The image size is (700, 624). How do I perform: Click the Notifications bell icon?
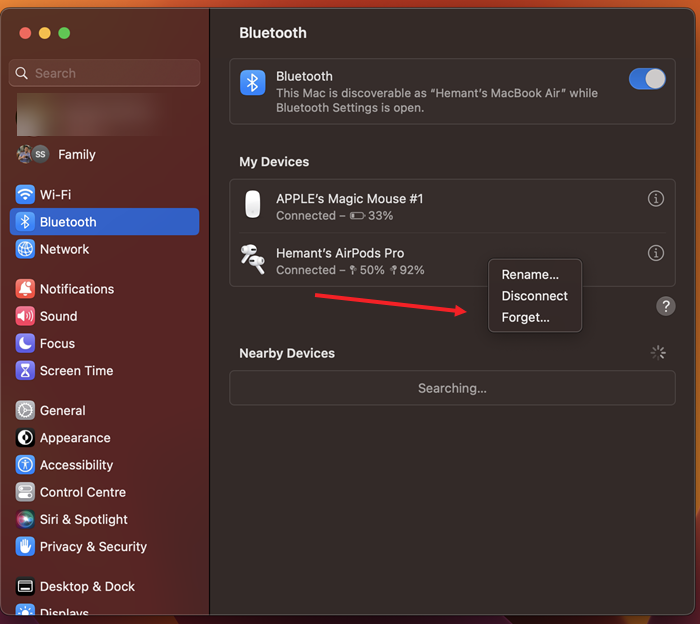tap(25, 289)
